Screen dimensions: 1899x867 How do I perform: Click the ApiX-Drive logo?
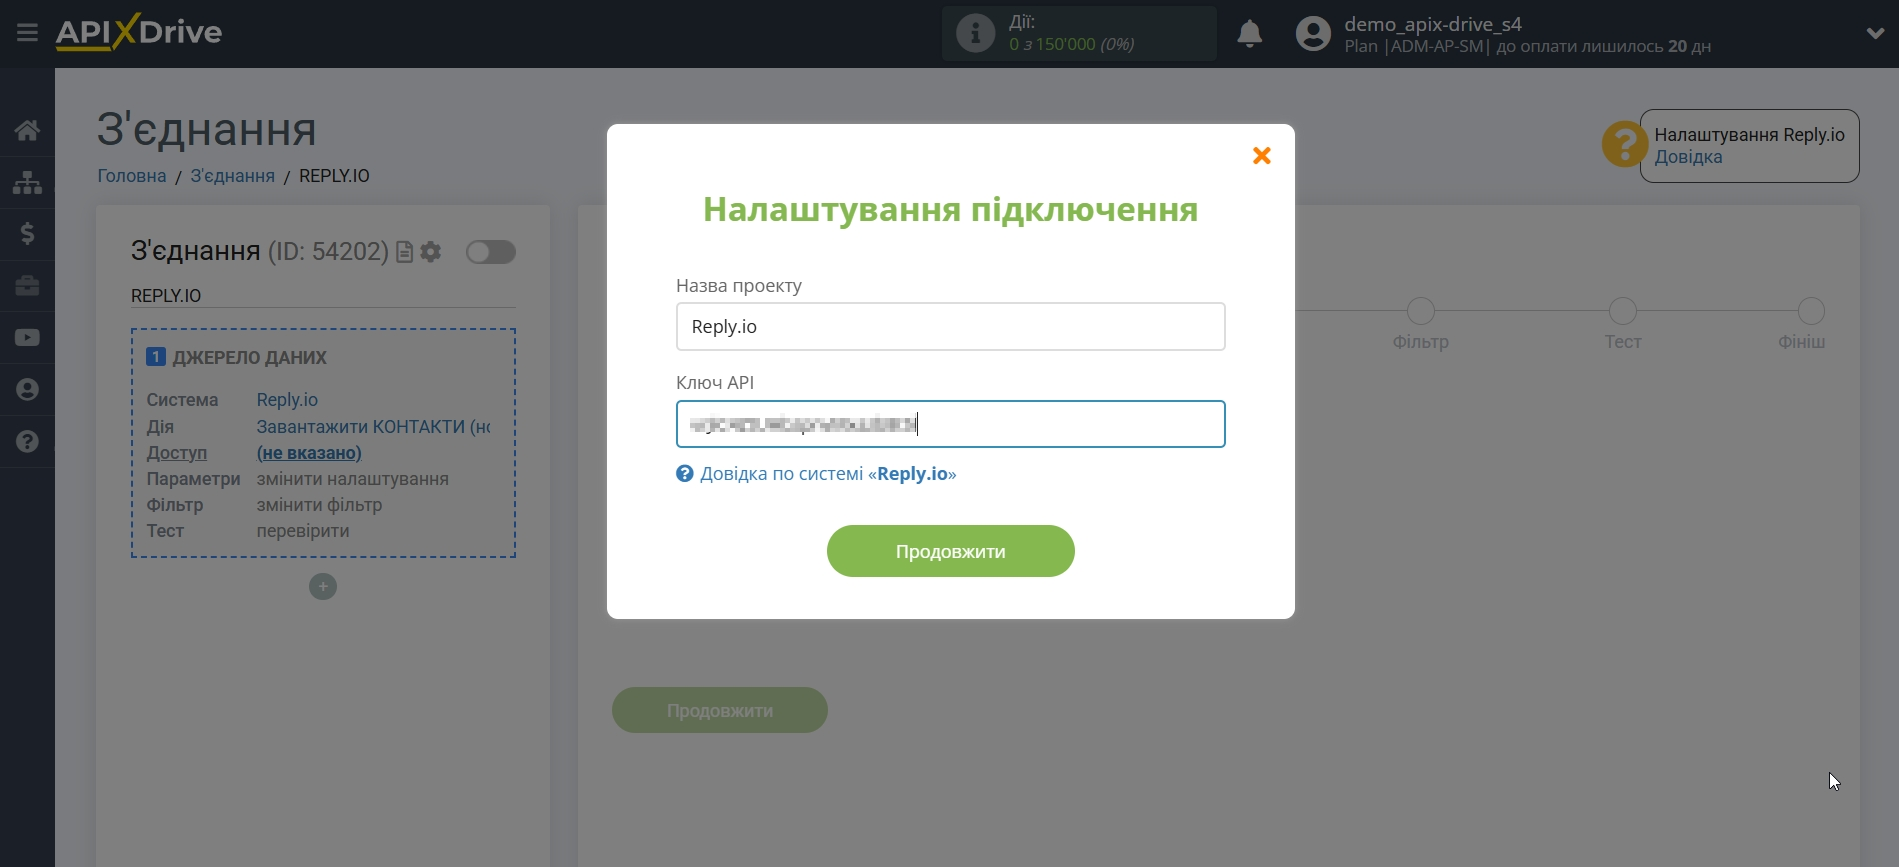[138, 32]
